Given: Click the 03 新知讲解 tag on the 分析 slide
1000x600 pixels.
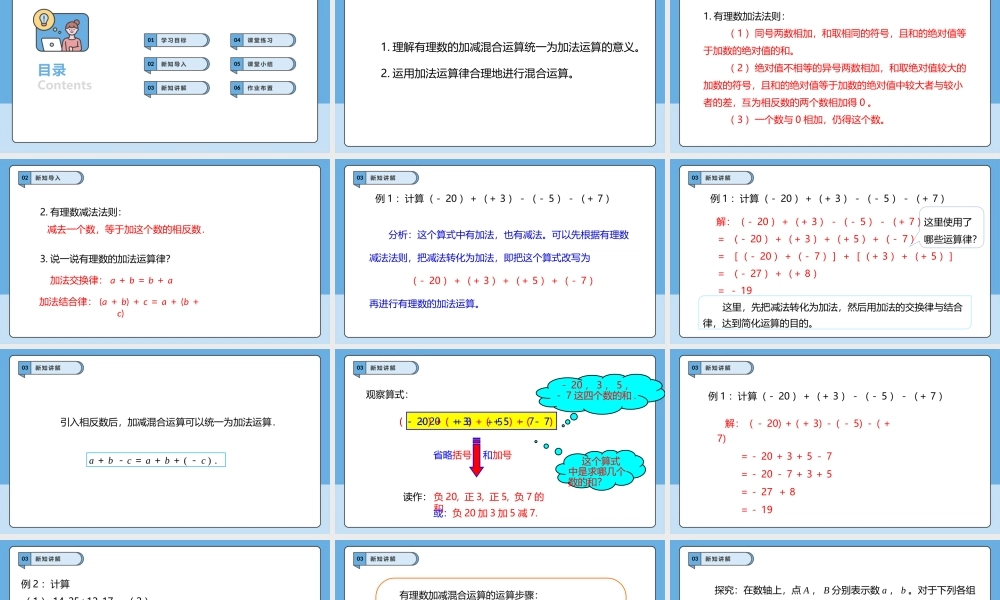Looking at the screenshot, I should (386, 178).
